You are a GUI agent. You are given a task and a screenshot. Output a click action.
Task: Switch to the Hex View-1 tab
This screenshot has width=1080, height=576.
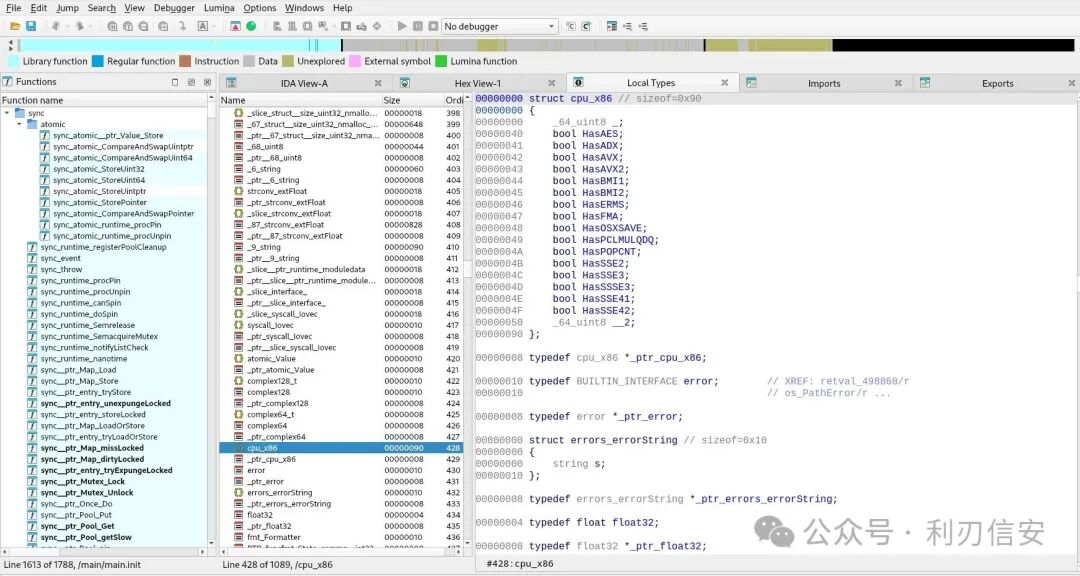(477, 83)
